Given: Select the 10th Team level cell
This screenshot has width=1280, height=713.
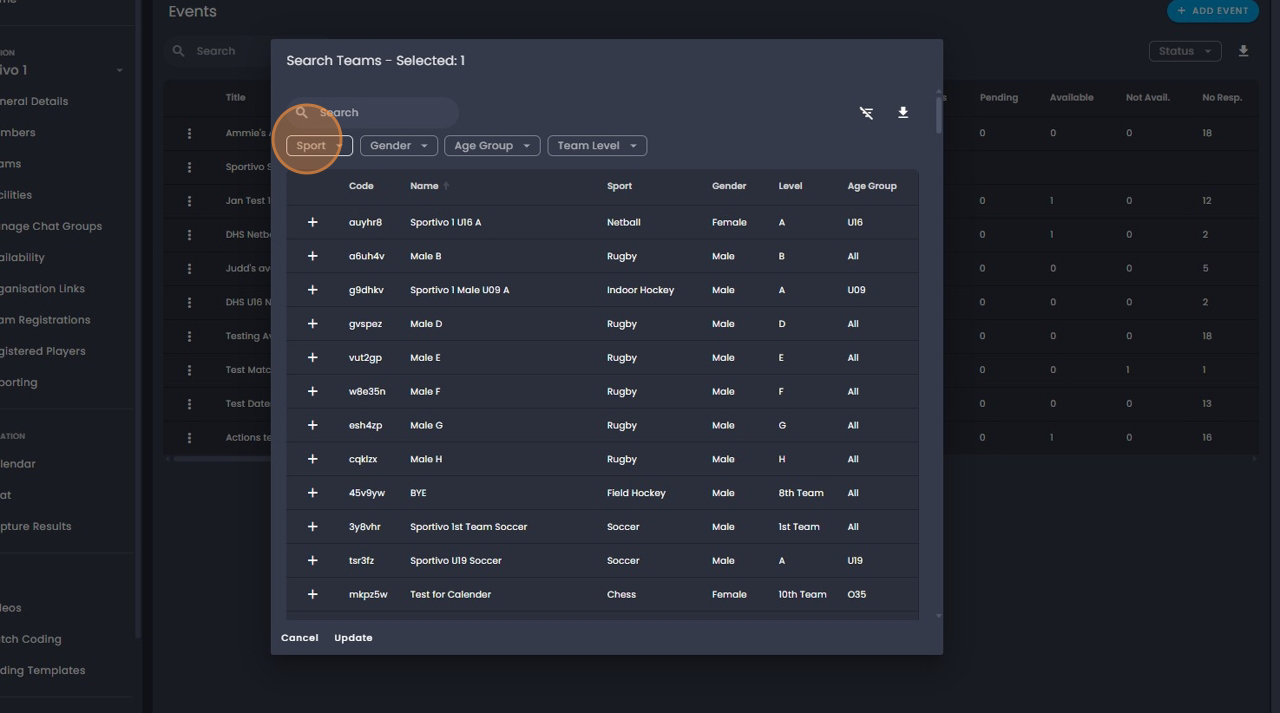Looking at the screenshot, I should [802, 594].
